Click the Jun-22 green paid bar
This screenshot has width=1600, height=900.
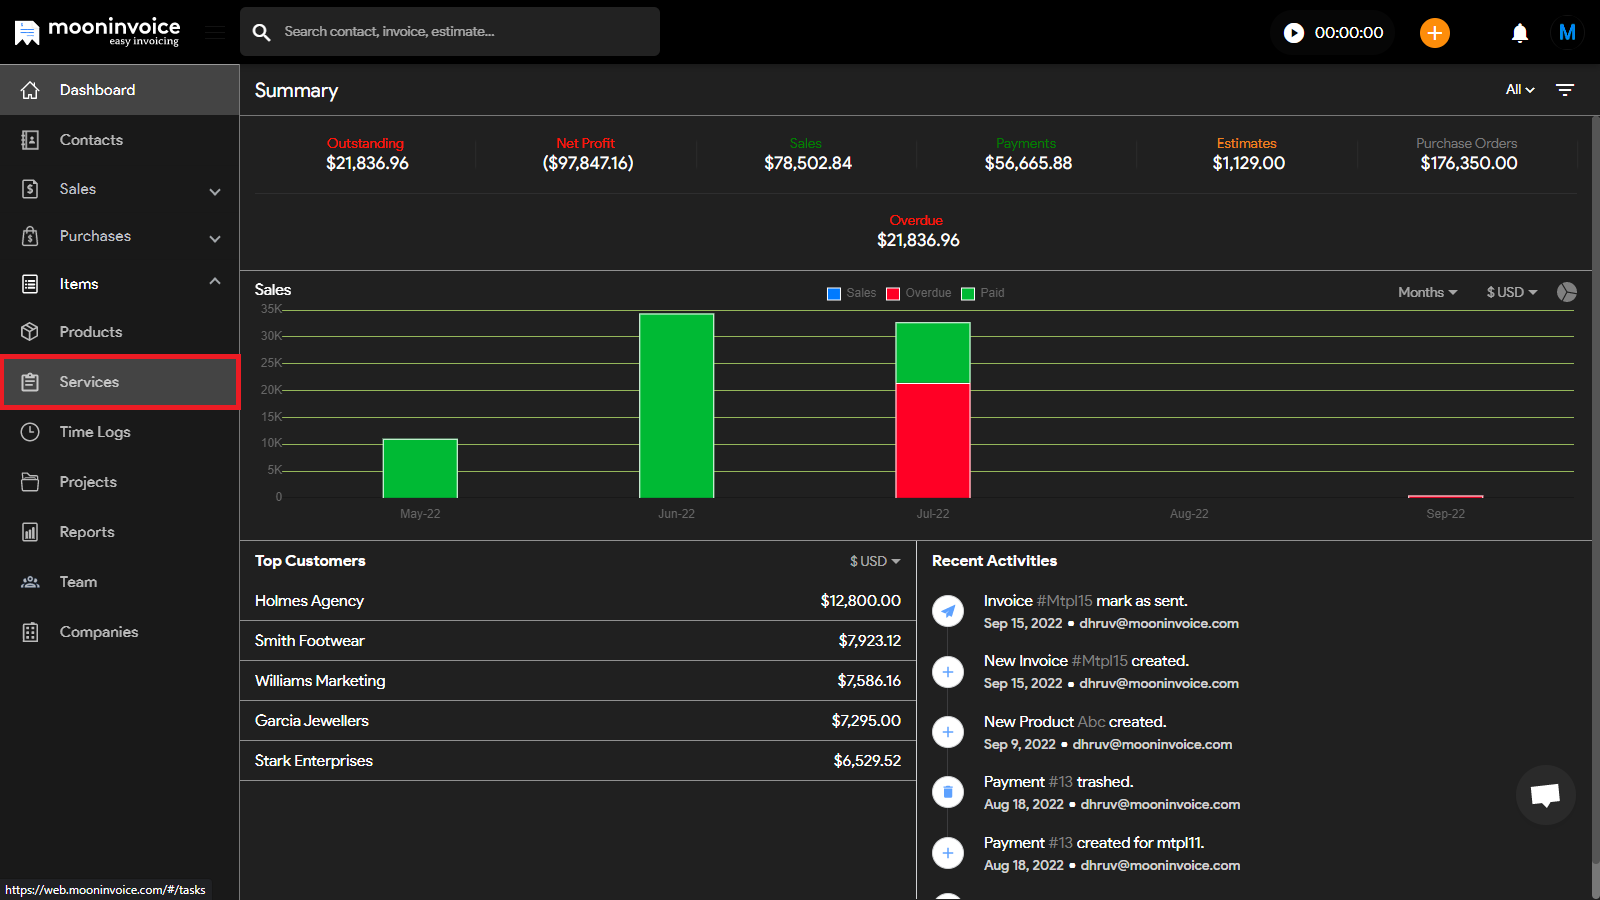(x=677, y=406)
